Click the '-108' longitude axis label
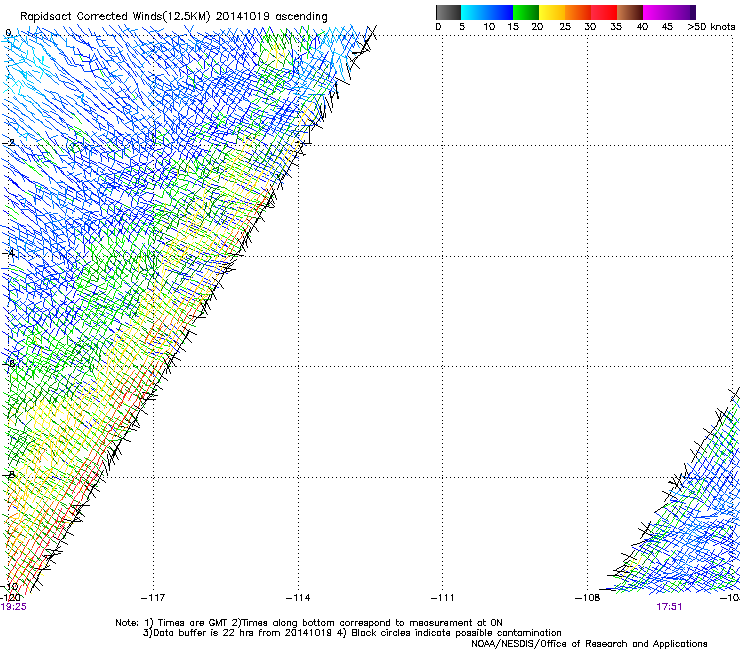The height and width of the screenshot is (650, 740). coord(587,598)
